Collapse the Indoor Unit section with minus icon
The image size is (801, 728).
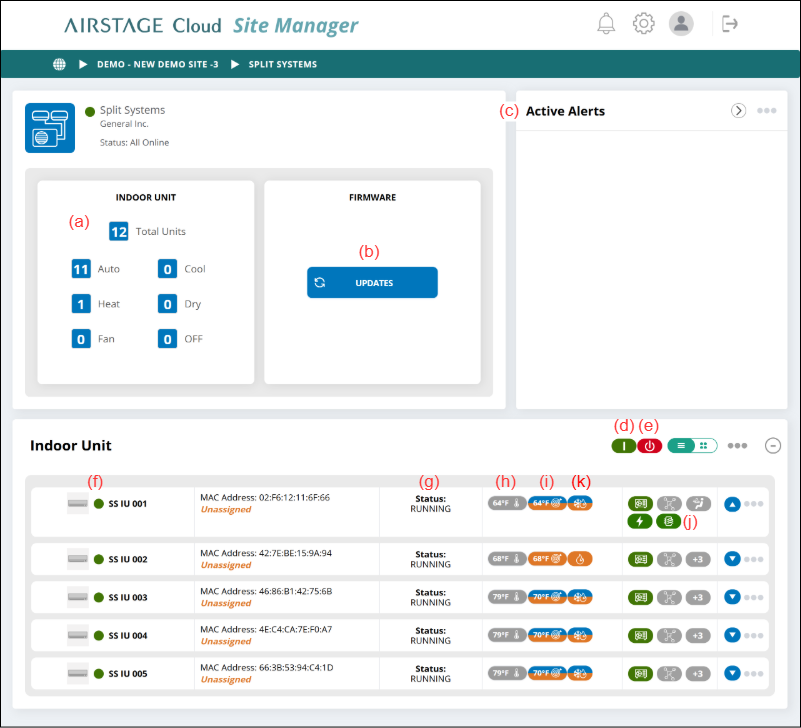(772, 446)
